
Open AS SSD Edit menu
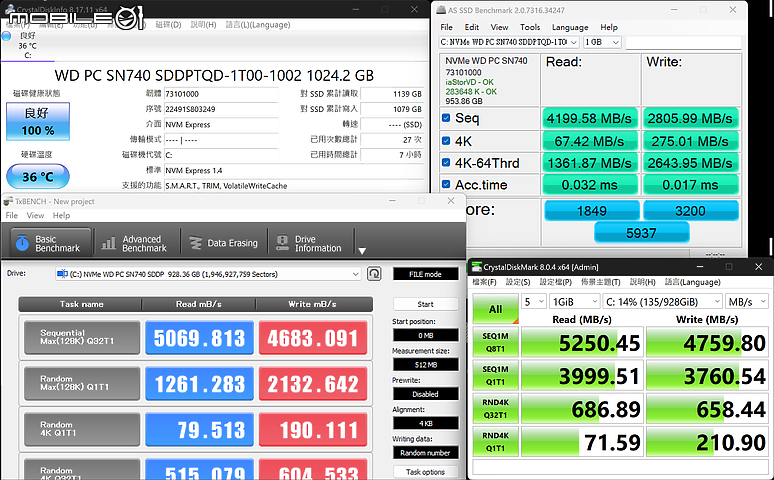(x=471, y=27)
